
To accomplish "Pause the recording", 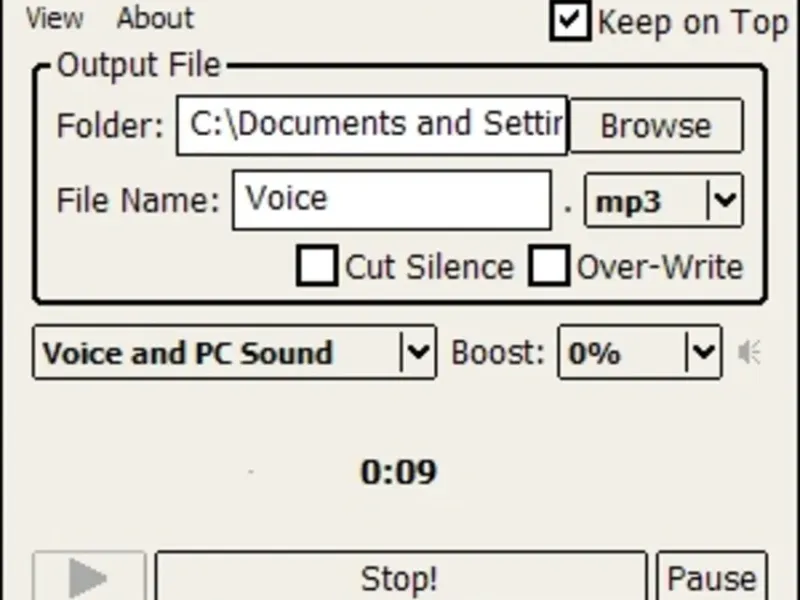I will (711, 578).
